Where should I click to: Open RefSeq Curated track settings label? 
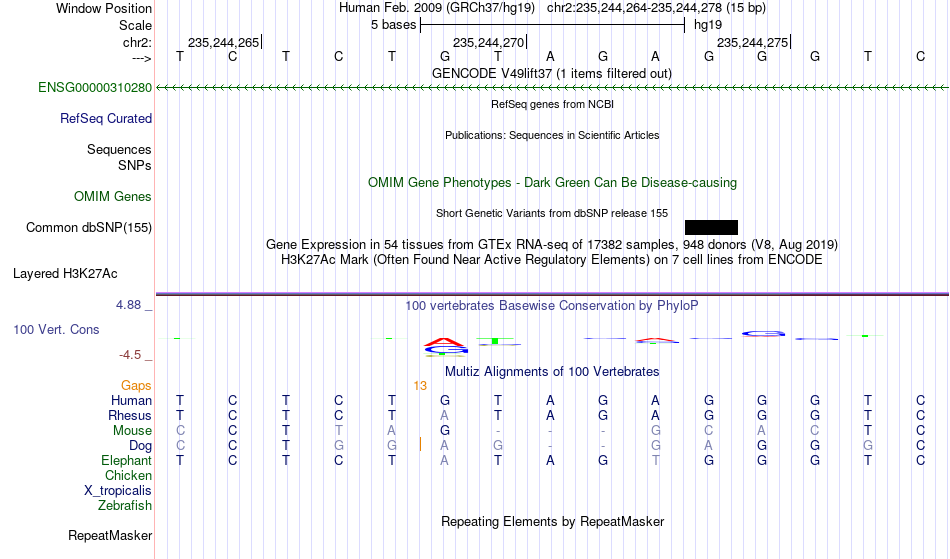[105, 118]
